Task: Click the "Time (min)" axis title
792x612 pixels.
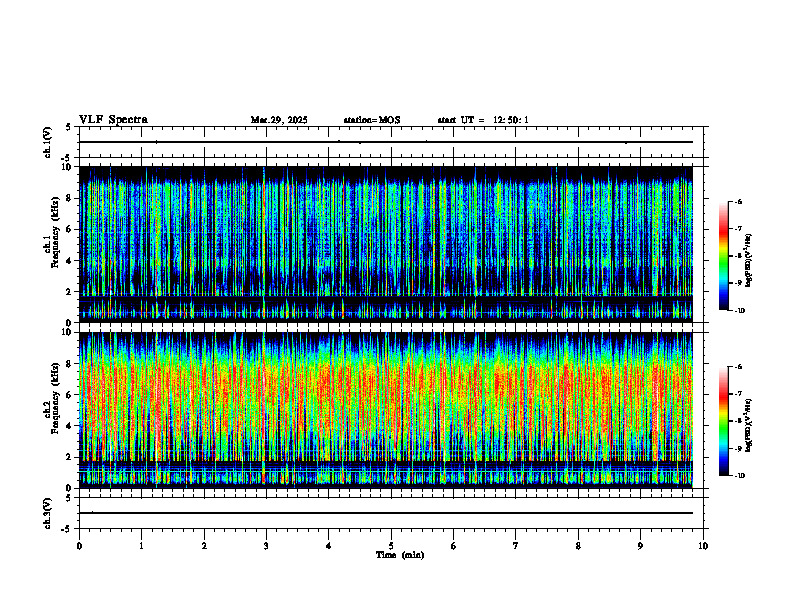Action: [400, 555]
